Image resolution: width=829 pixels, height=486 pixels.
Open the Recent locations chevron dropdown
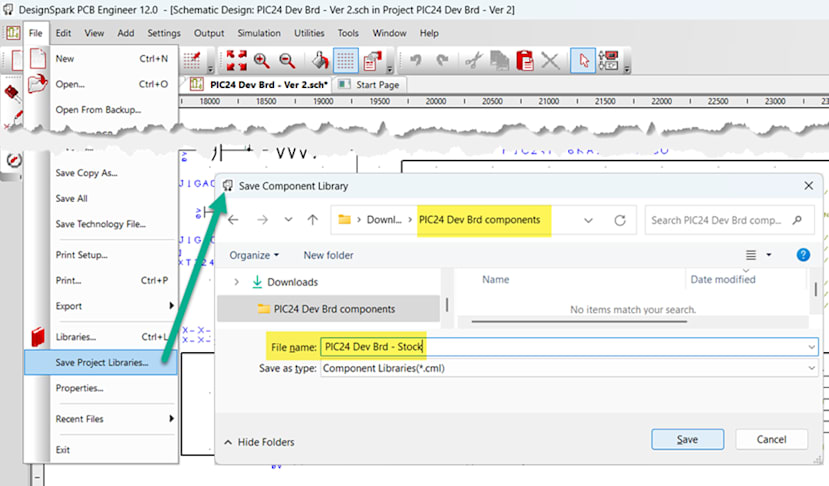288,219
